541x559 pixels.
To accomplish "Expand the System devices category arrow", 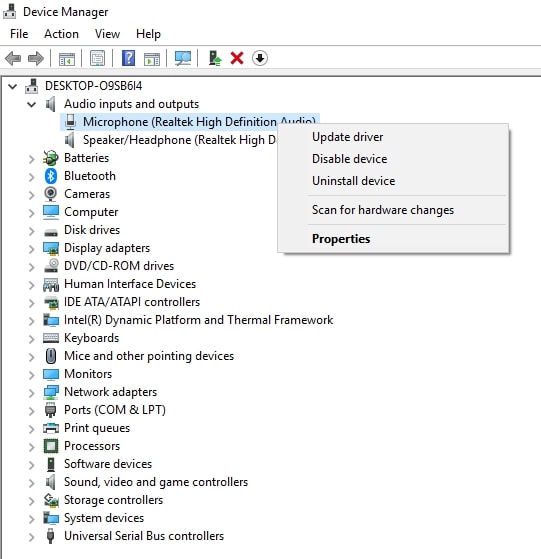I will tap(32, 519).
